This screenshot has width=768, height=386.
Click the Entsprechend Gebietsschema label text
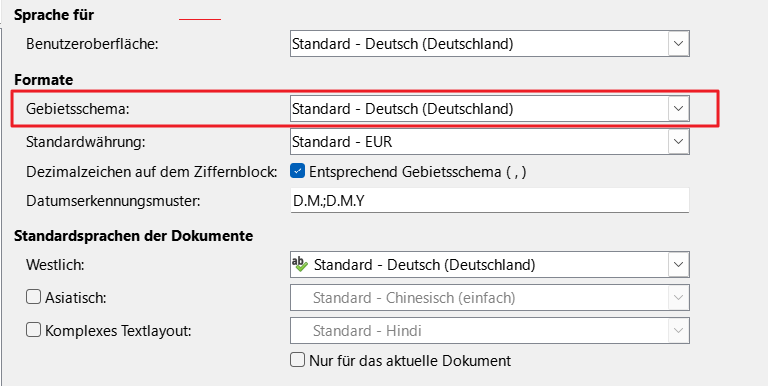tap(418, 172)
